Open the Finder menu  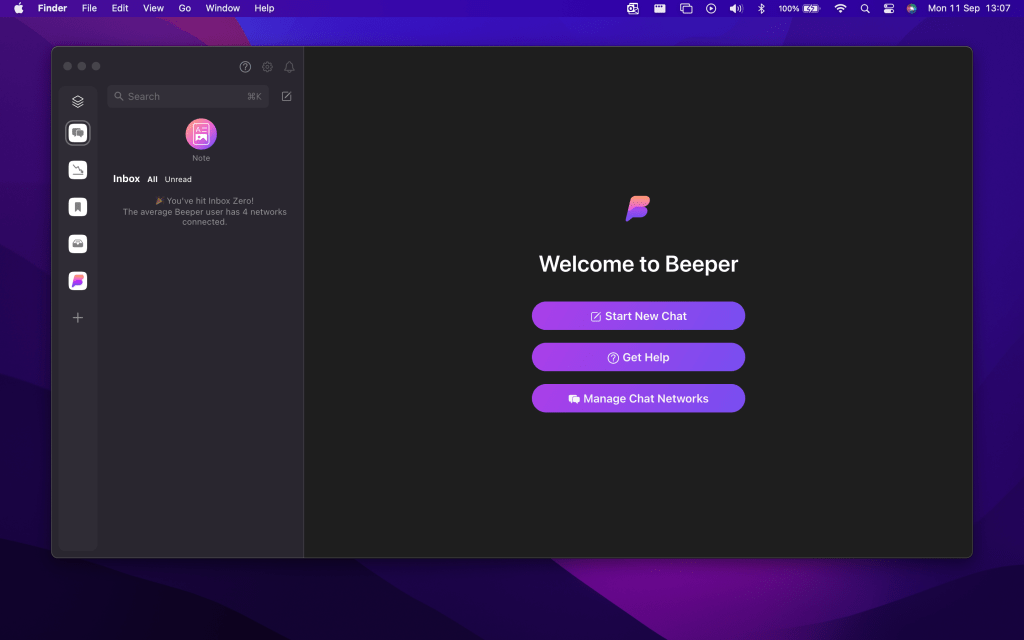point(52,8)
